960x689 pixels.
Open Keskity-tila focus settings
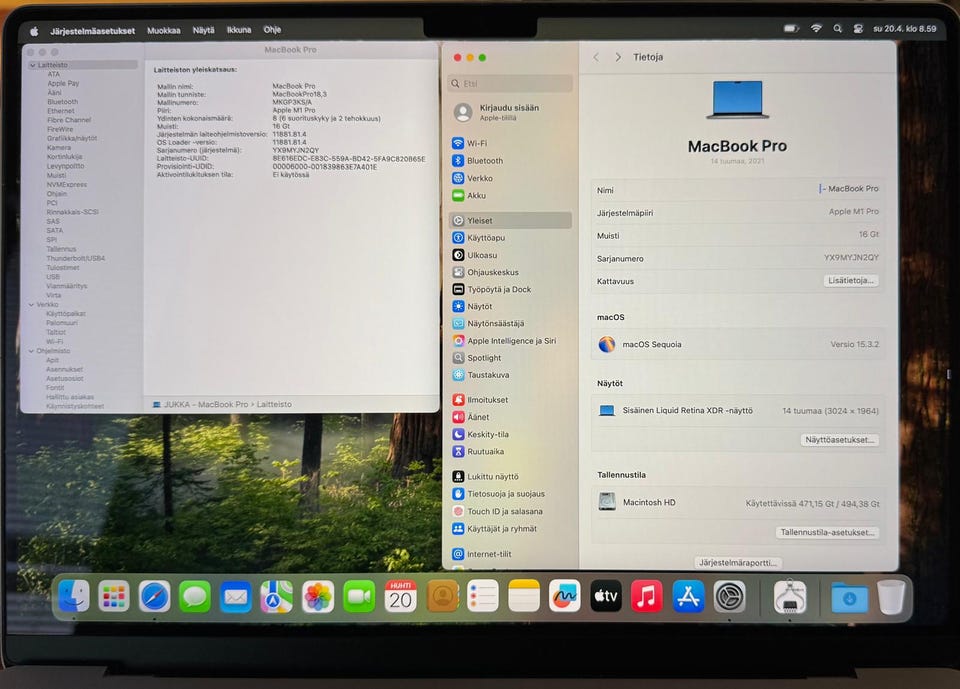tap(510, 434)
